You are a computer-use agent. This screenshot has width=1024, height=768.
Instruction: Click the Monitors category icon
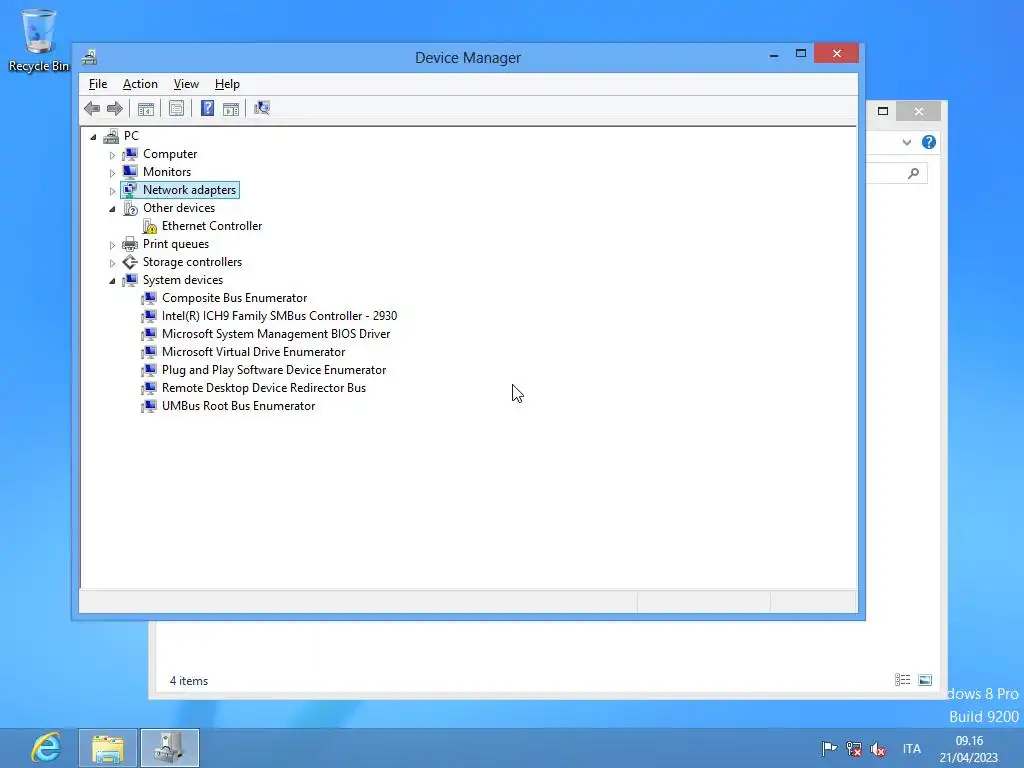tap(130, 172)
